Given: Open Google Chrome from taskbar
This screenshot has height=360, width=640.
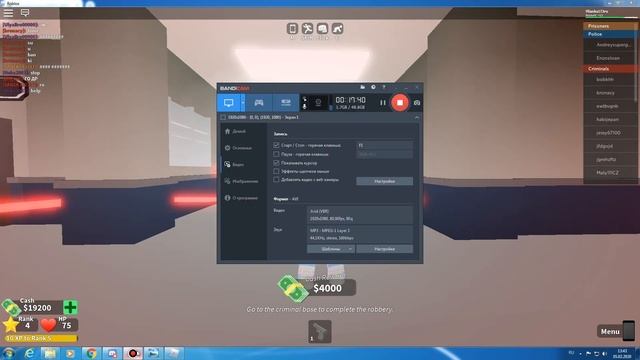Looking at the screenshot, I should point(91,353).
